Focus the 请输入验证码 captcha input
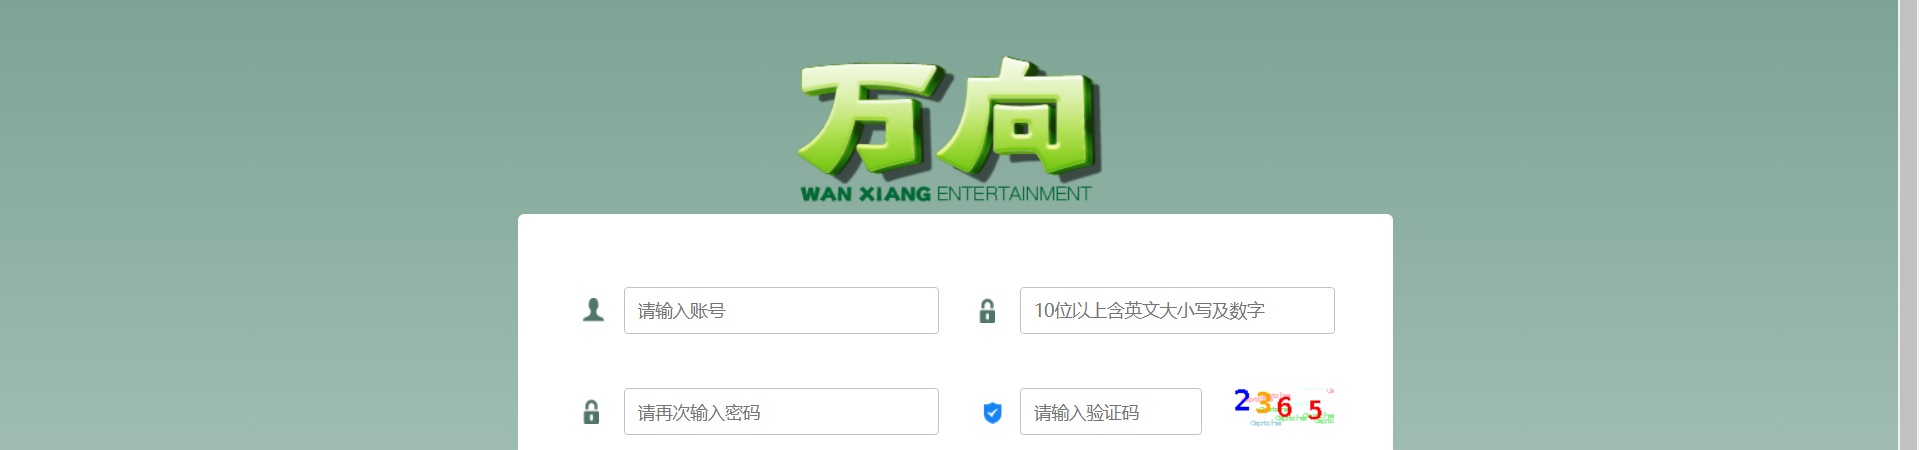Image resolution: width=1919 pixels, height=450 pixels. 1110,411
